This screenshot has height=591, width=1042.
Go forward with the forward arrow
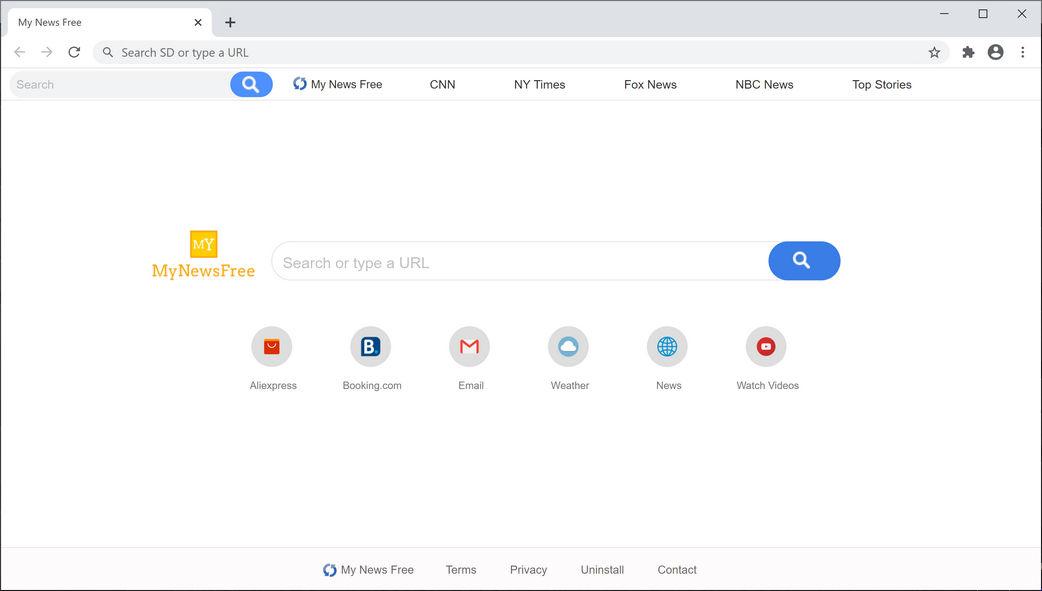coord(47,53)
